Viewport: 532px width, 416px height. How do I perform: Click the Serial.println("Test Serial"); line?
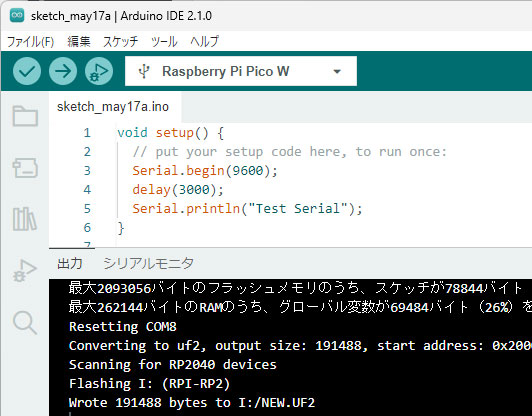click(247, 209)
